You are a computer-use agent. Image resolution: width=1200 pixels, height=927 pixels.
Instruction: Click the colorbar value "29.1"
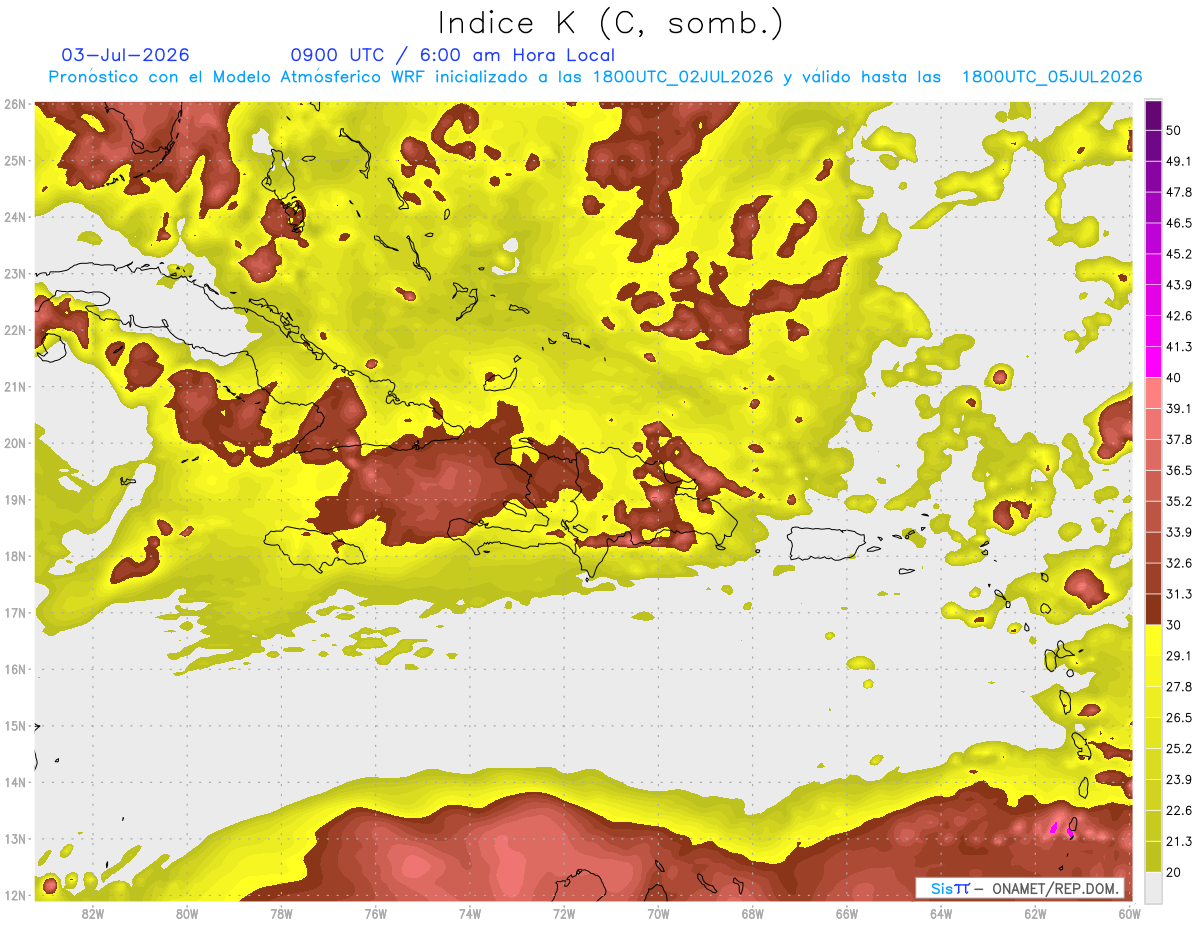(1179, 655)
